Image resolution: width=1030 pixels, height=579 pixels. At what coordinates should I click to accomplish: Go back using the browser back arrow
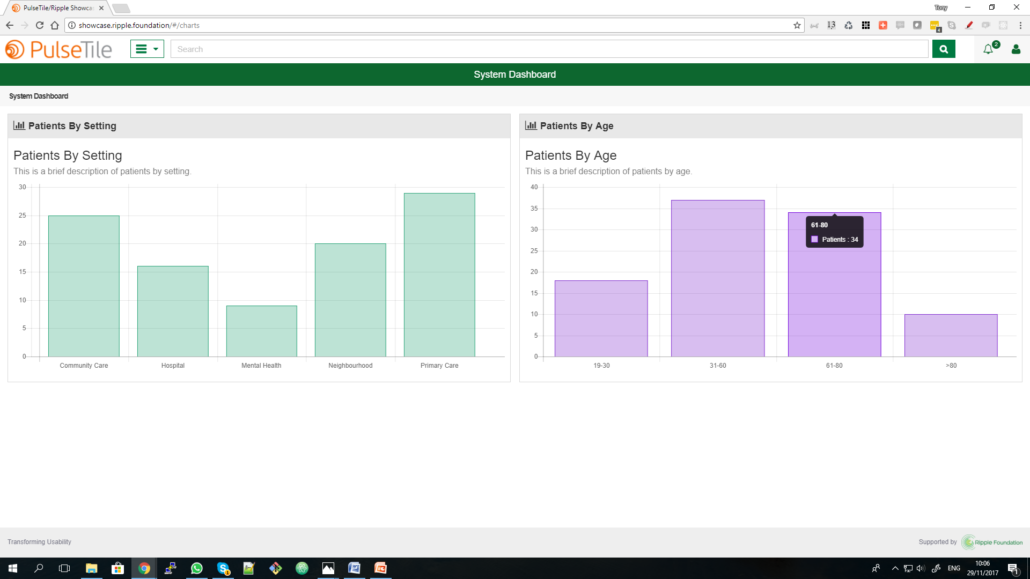[10, 25]
